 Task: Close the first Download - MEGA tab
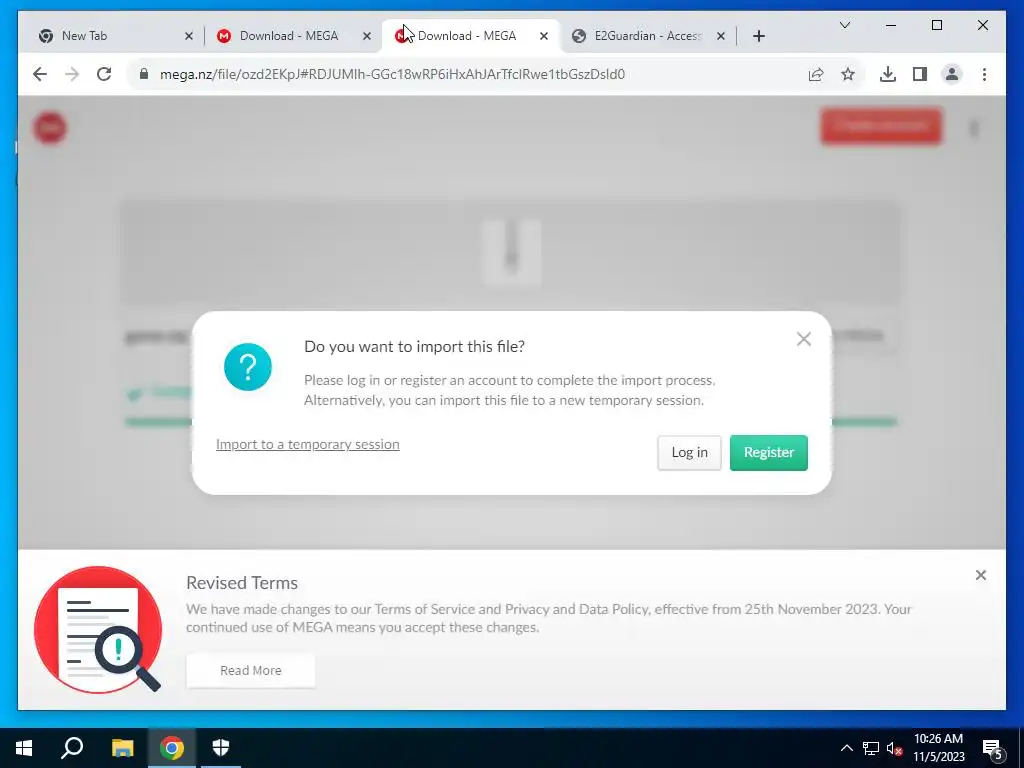click(x=367, y=36)
